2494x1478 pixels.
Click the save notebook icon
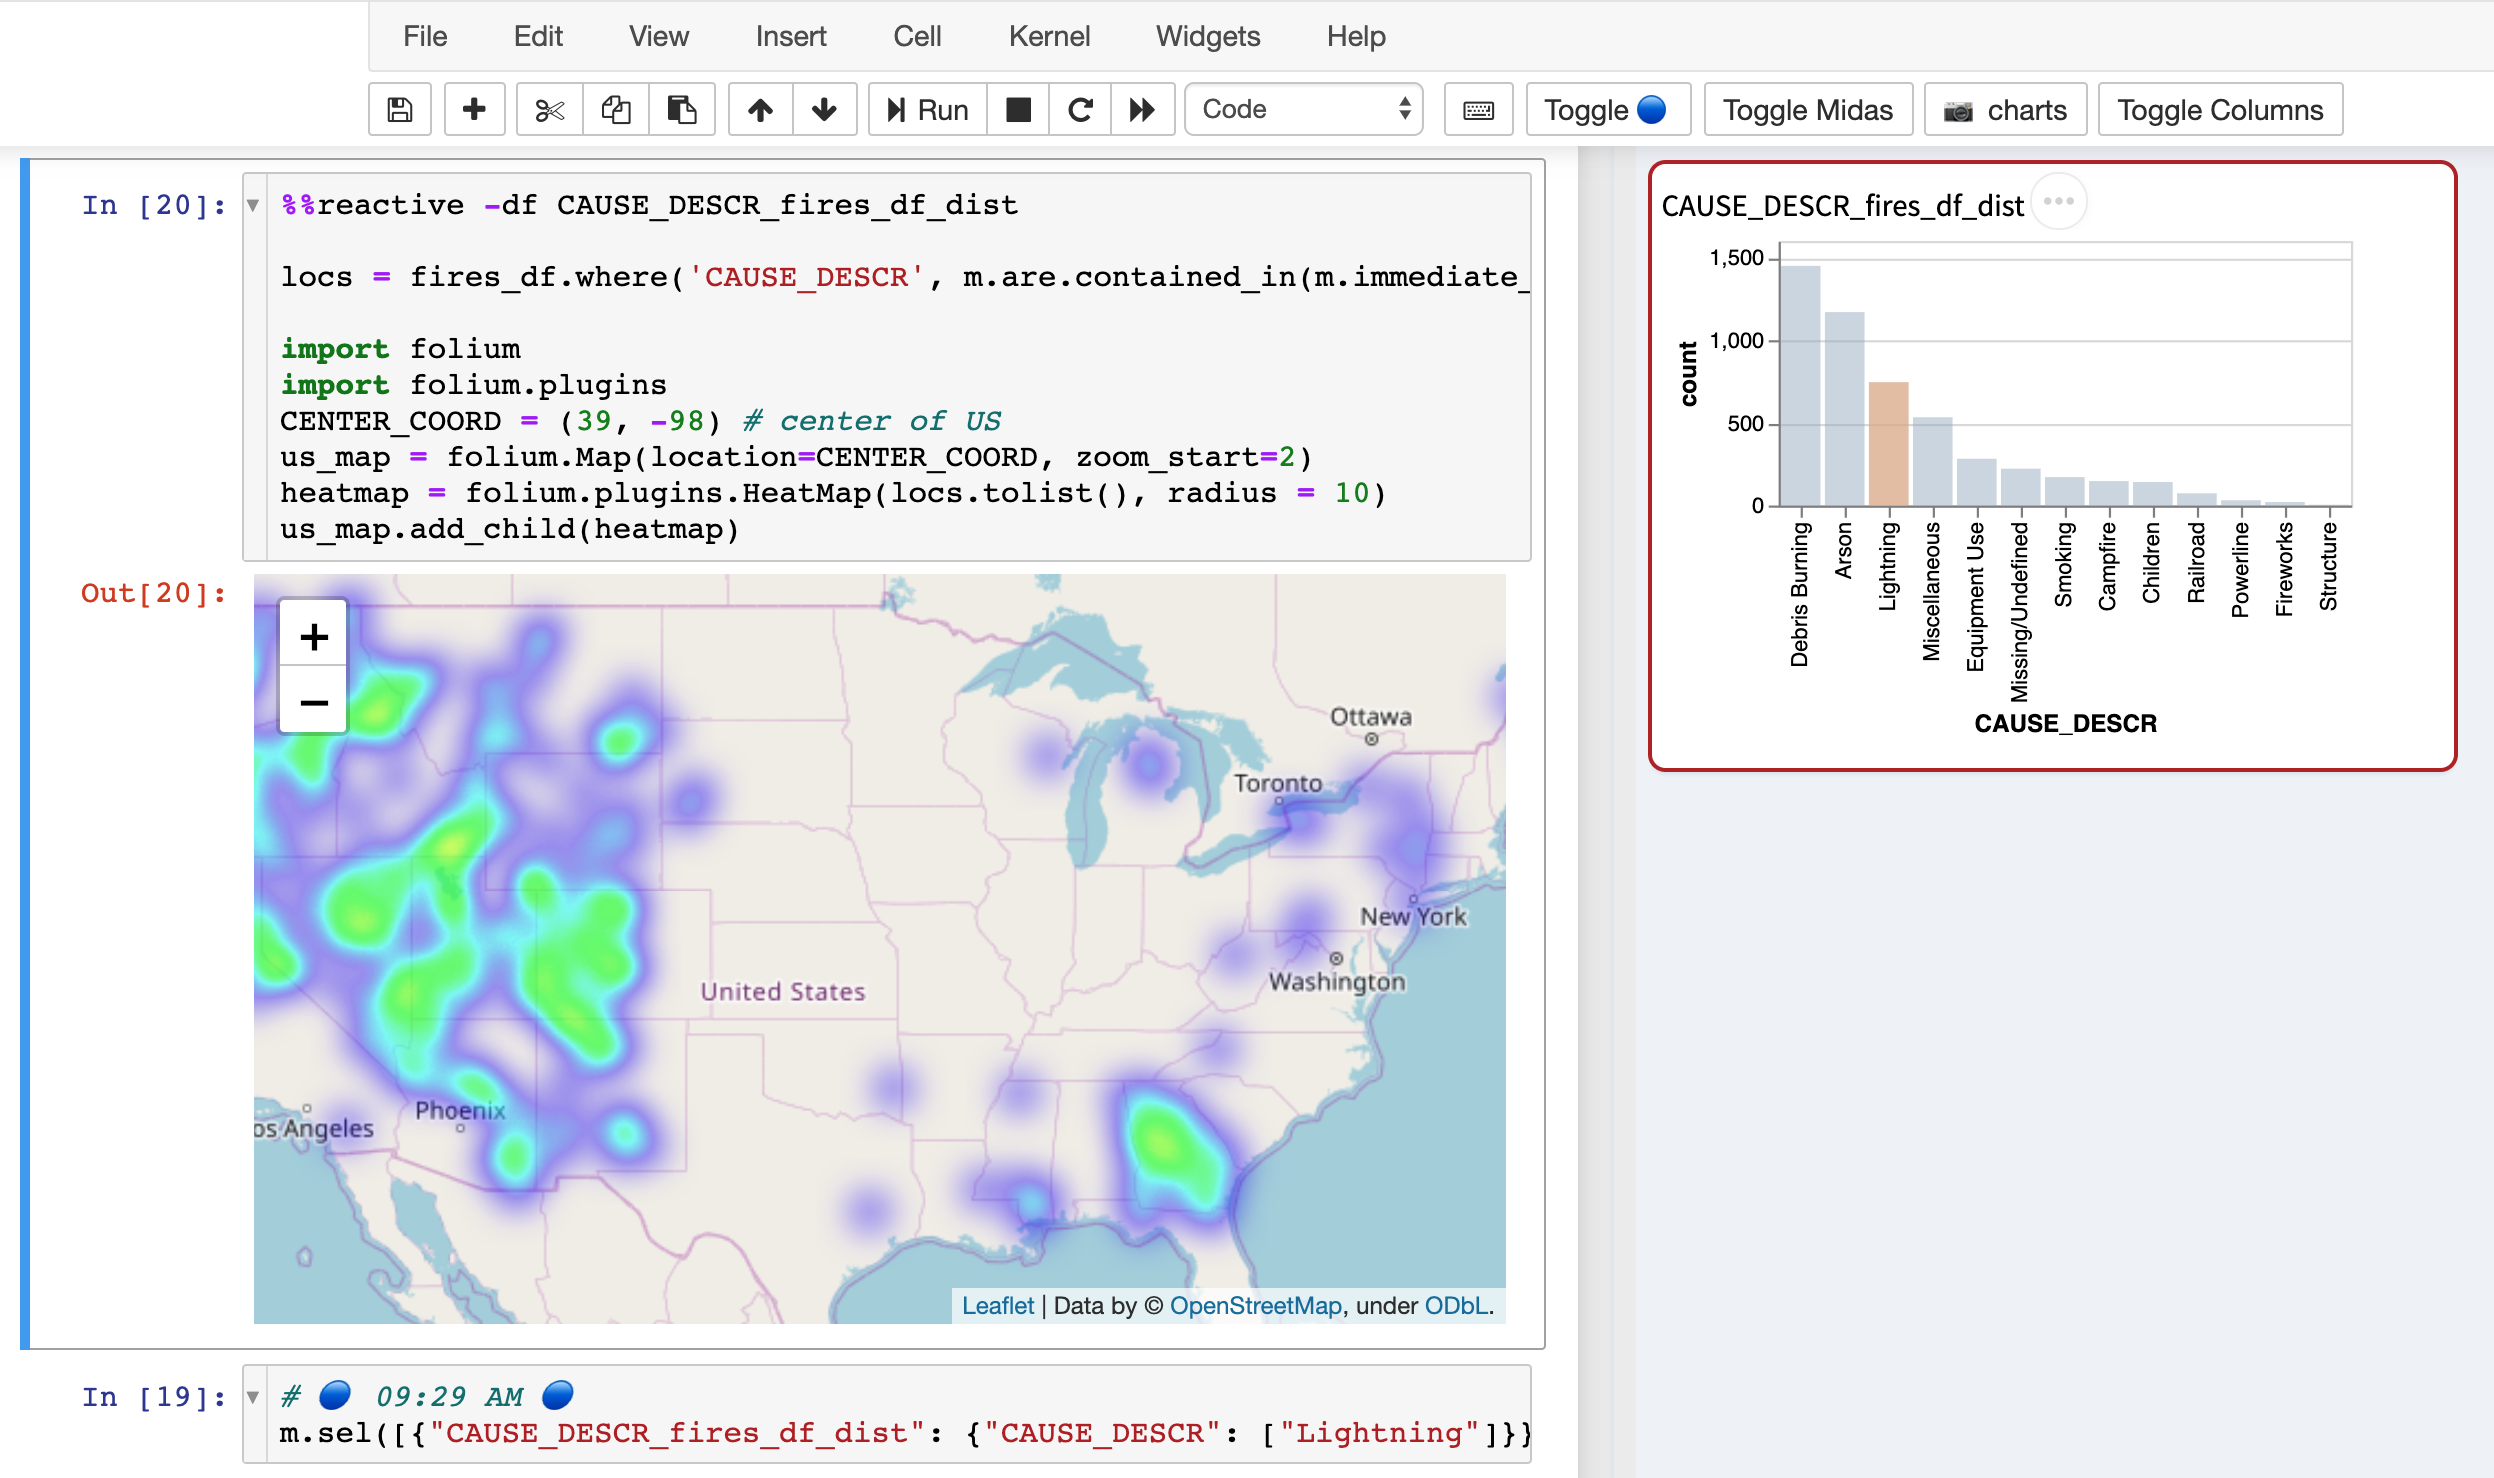point(401,109)
